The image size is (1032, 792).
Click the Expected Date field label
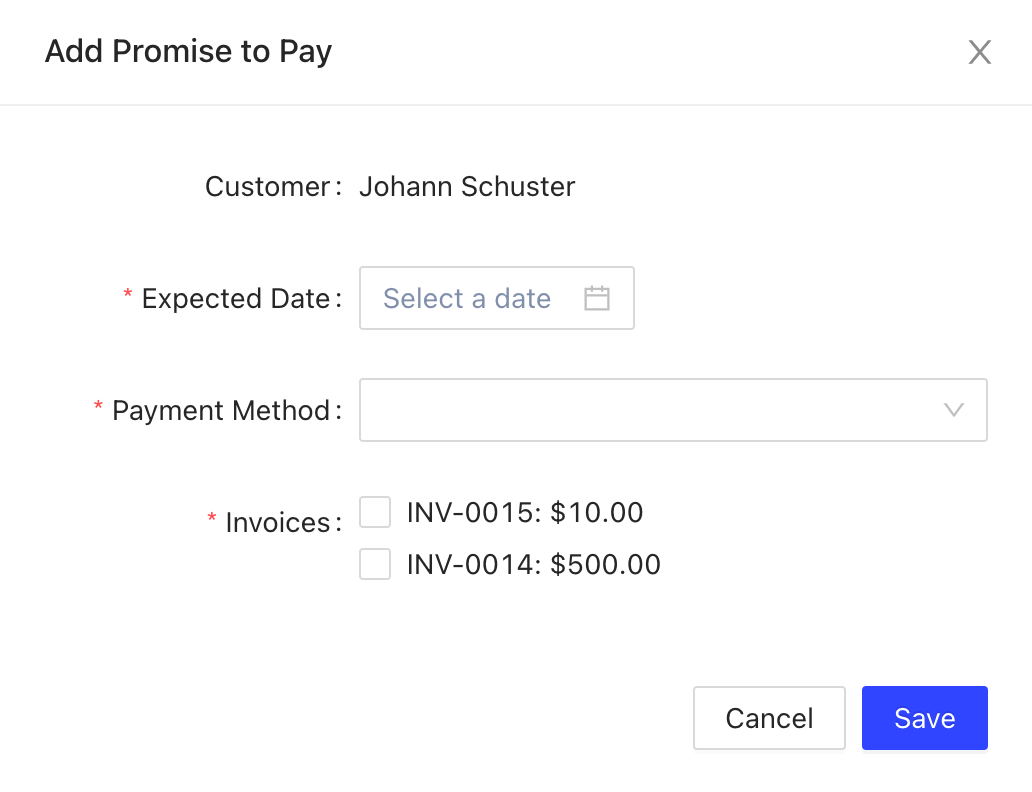pos(236,298)
